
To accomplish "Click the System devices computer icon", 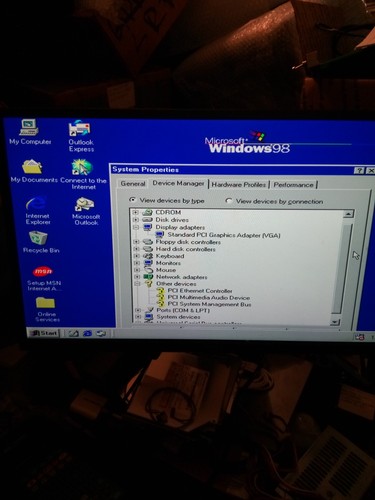I will point(149,317).
